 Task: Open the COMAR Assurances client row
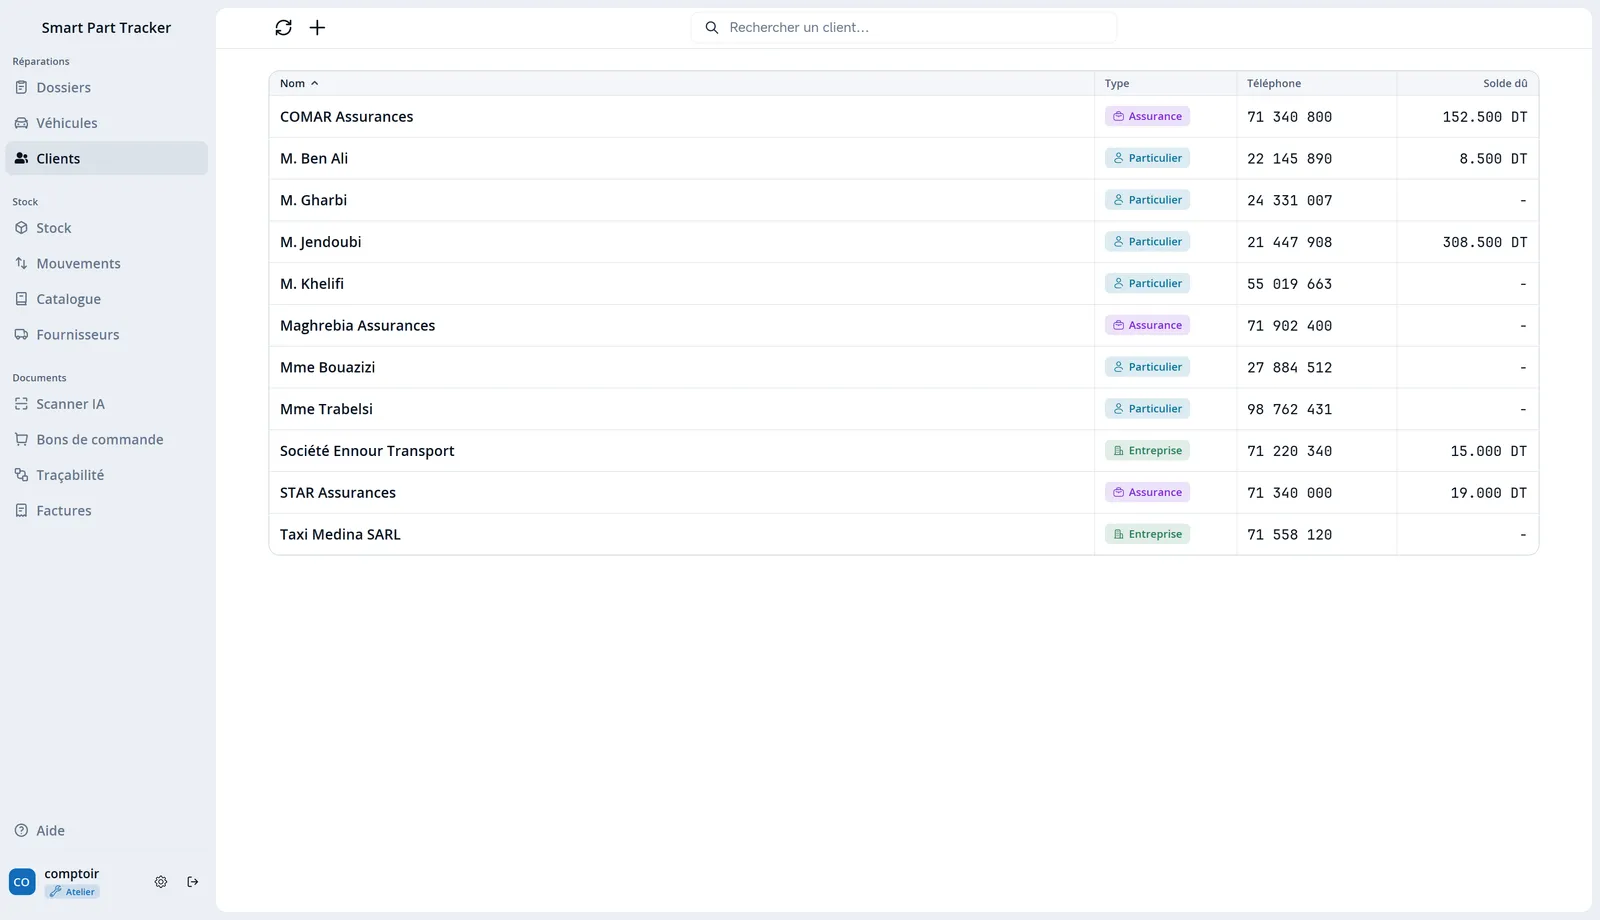[904, 117]
